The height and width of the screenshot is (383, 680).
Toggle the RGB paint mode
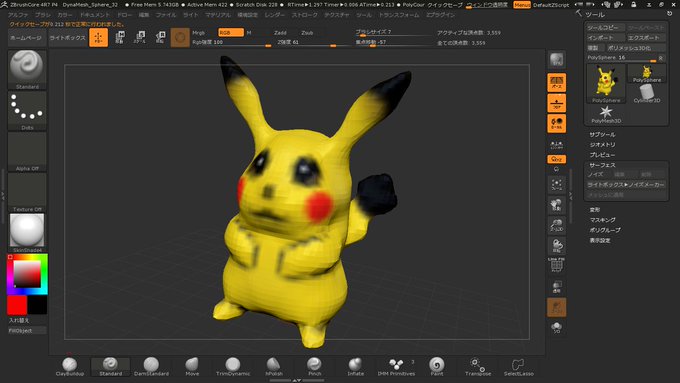point(231,33)
